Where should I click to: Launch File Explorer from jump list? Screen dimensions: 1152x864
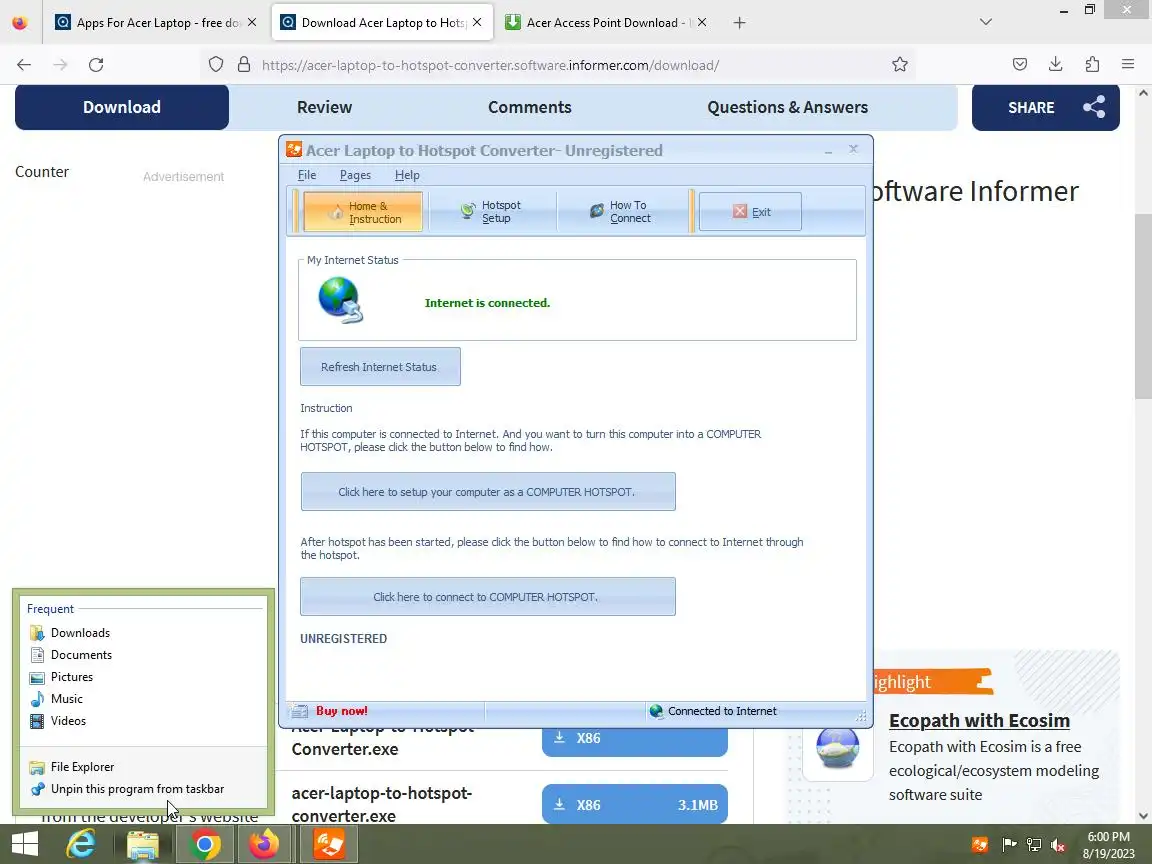click(x=143, y=766)
